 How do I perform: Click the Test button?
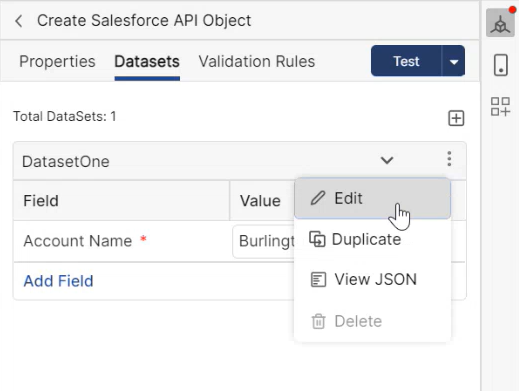406,61
